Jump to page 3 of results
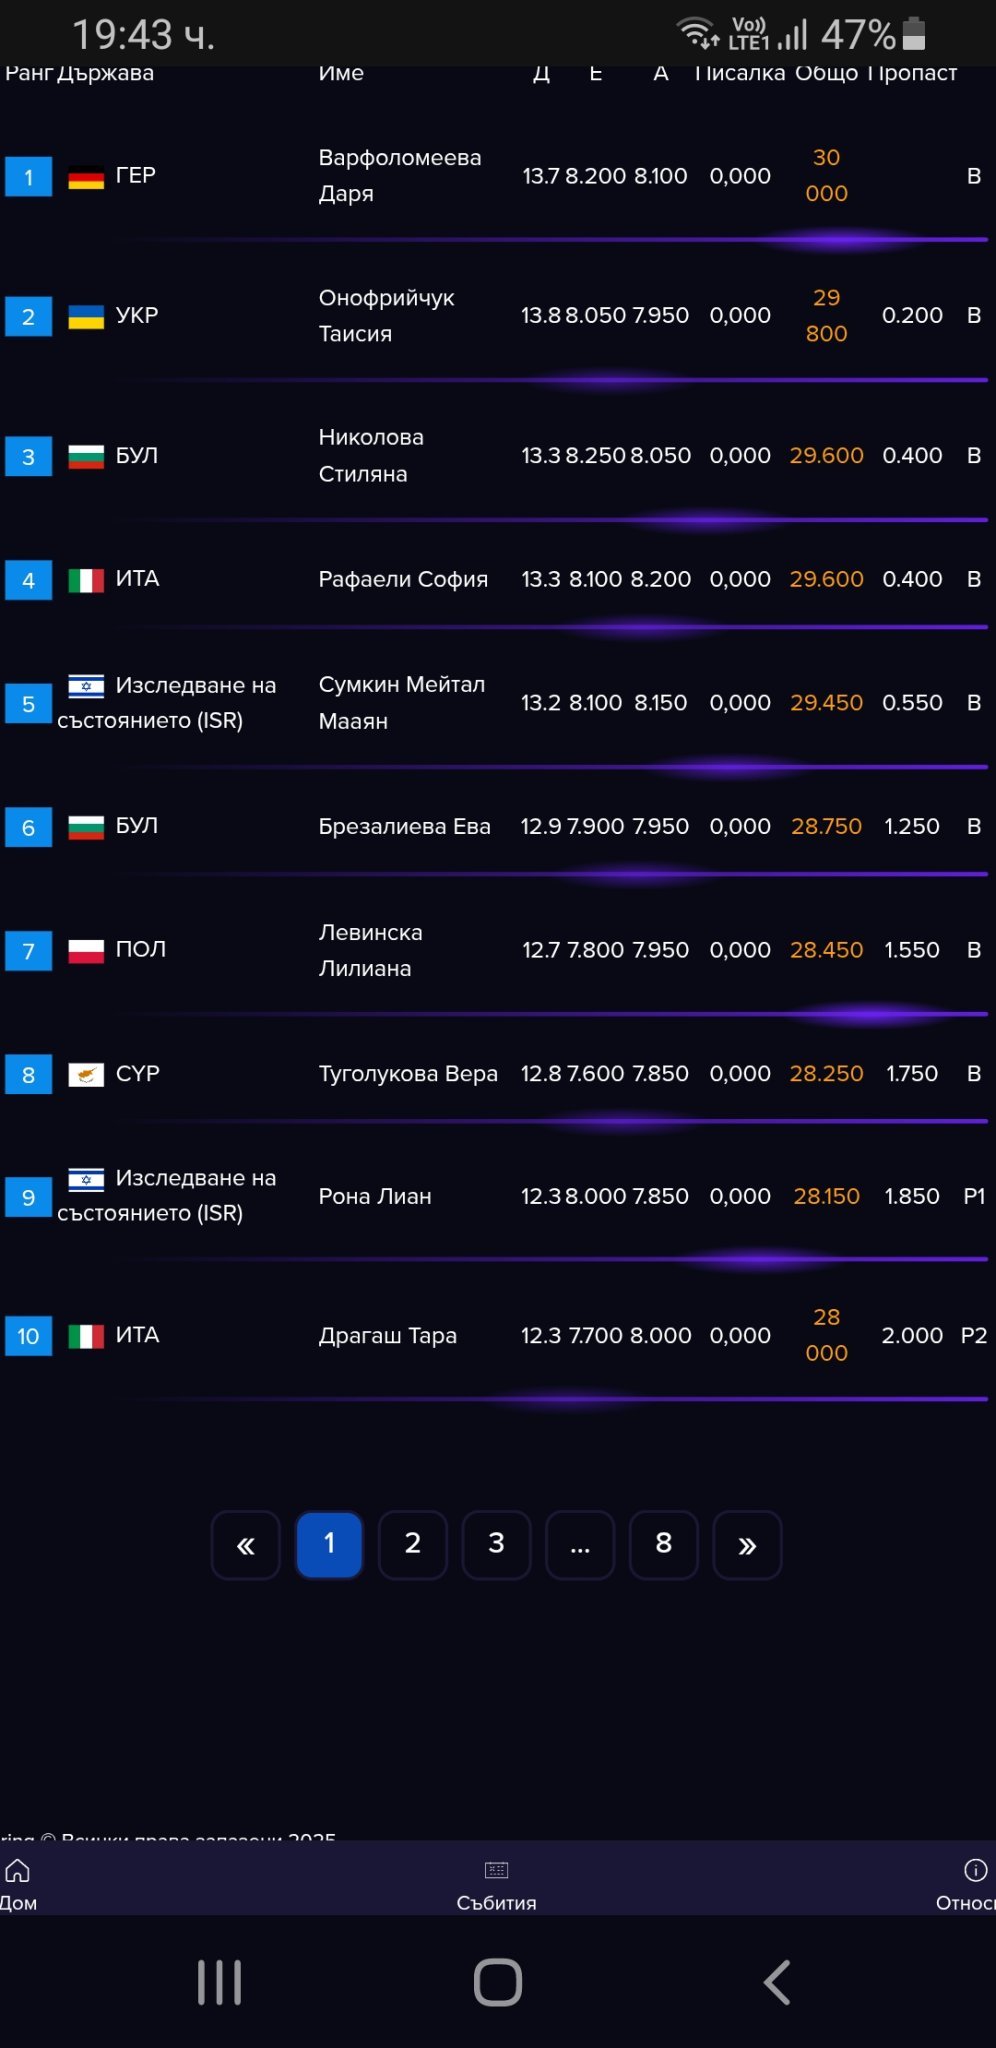This screenshot has width=996, height=2048. point(496,1545)
